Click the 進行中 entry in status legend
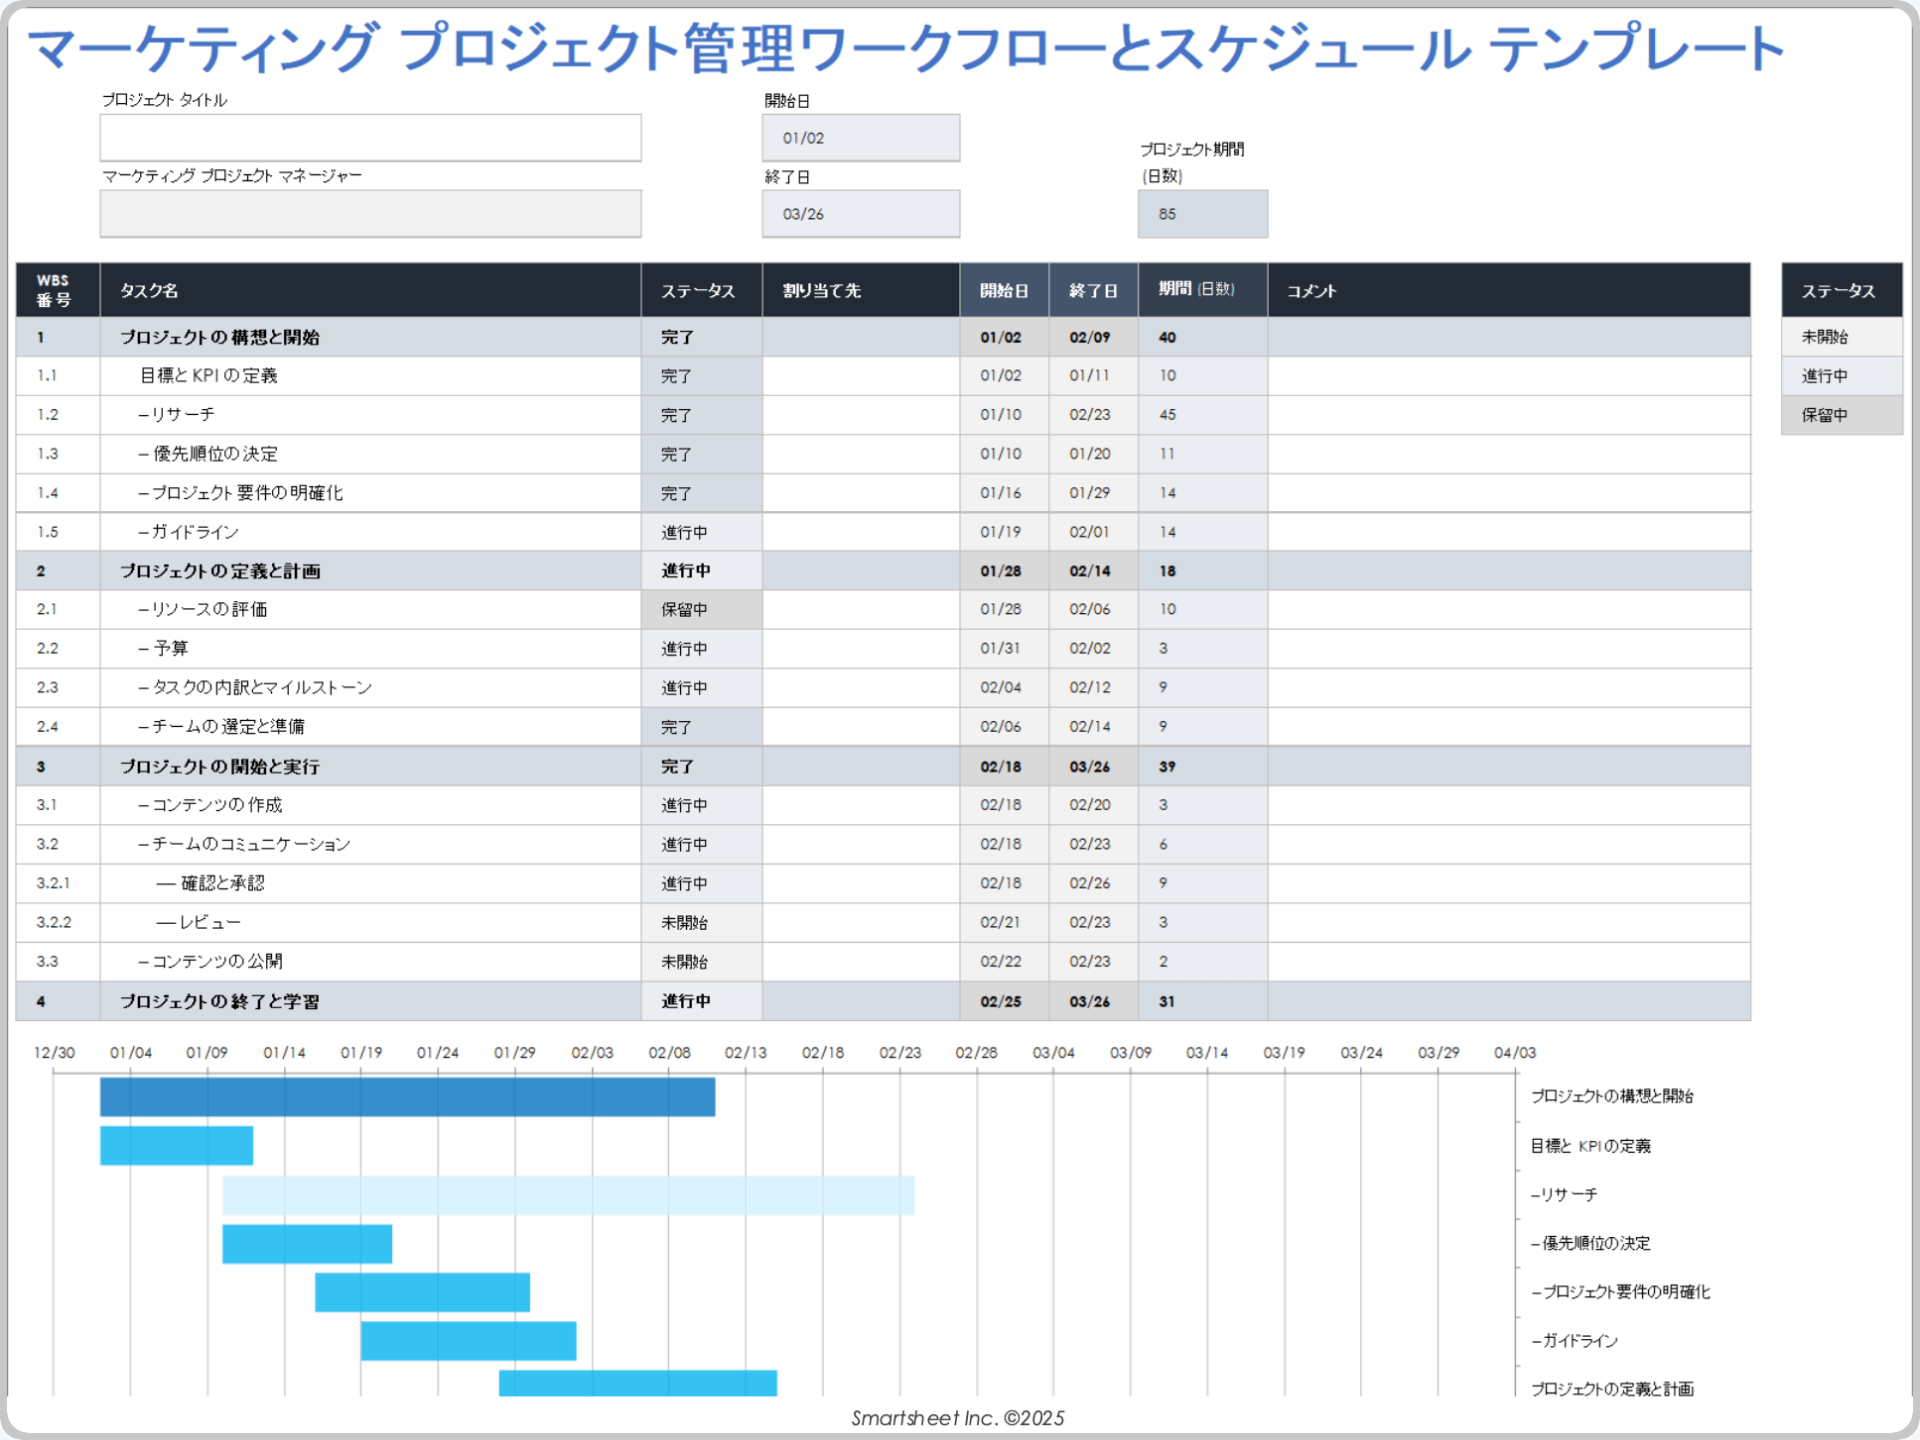 (x=1842, y=376)
